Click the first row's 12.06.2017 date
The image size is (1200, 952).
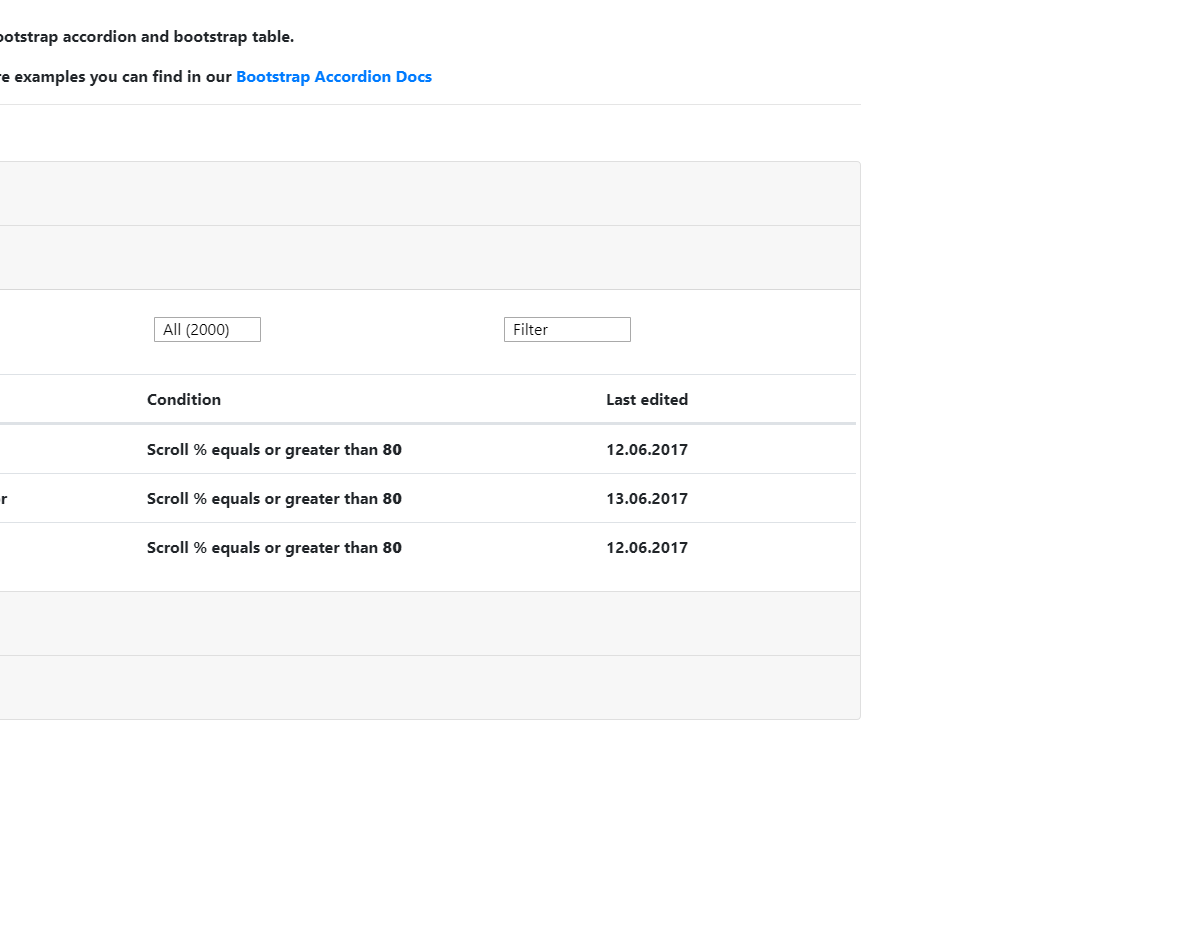coord(647,450)
